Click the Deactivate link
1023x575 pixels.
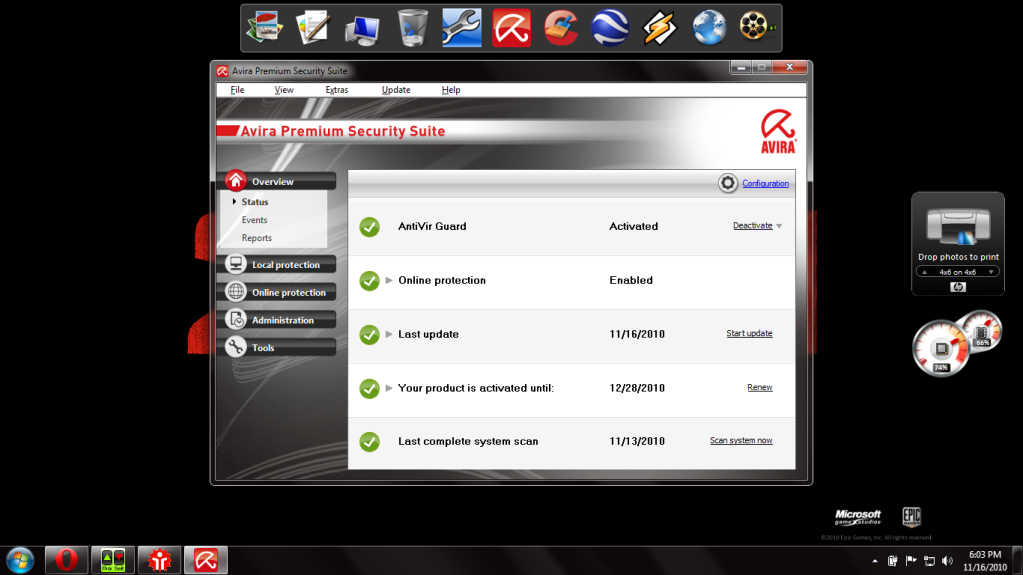pos(752,226)
